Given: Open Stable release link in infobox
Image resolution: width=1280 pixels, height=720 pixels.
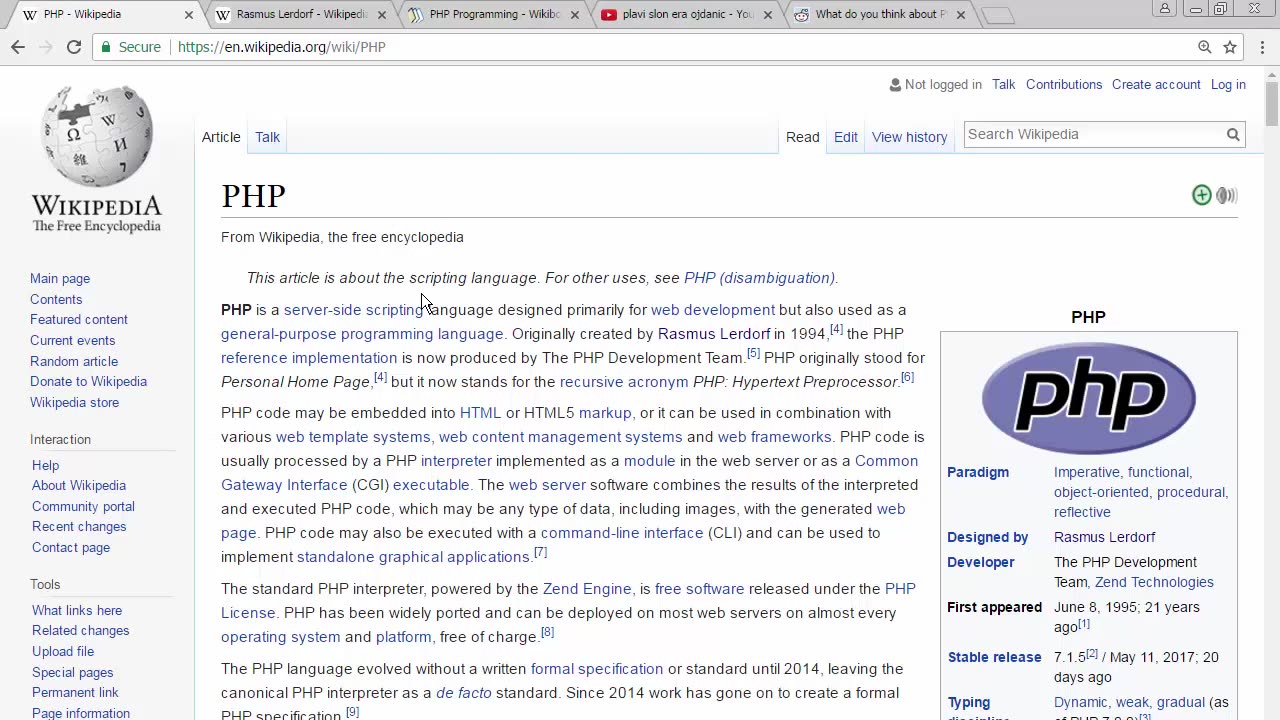Looking at the screenshot, I should pyautogui.click(x=994, y=657).
